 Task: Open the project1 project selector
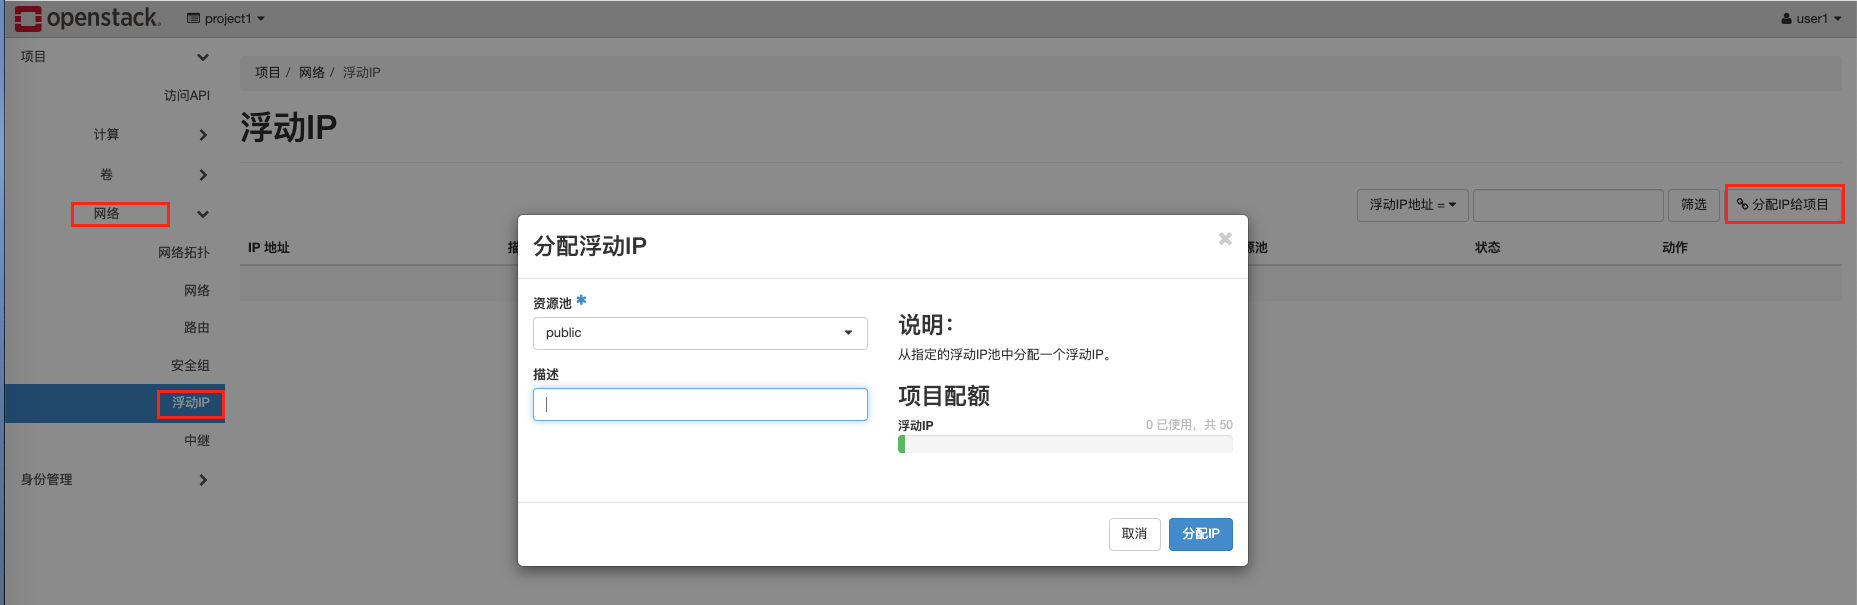(226, 19)
